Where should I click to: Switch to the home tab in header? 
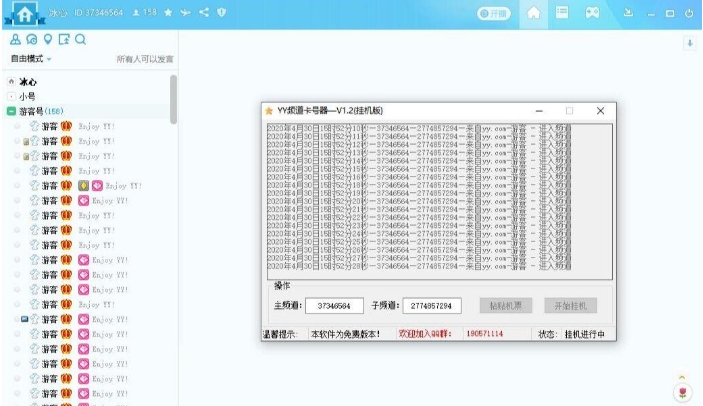pyautogui.click(x=533, y=13)
